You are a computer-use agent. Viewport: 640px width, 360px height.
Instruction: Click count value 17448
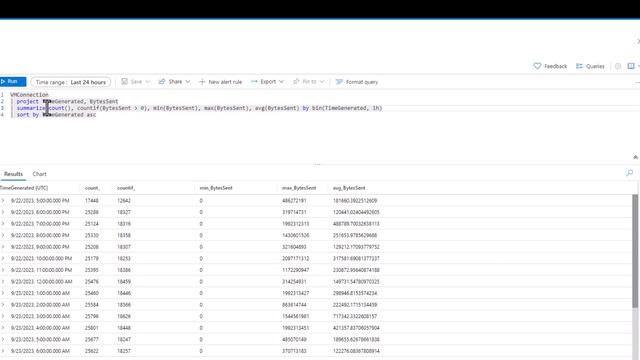91,201
